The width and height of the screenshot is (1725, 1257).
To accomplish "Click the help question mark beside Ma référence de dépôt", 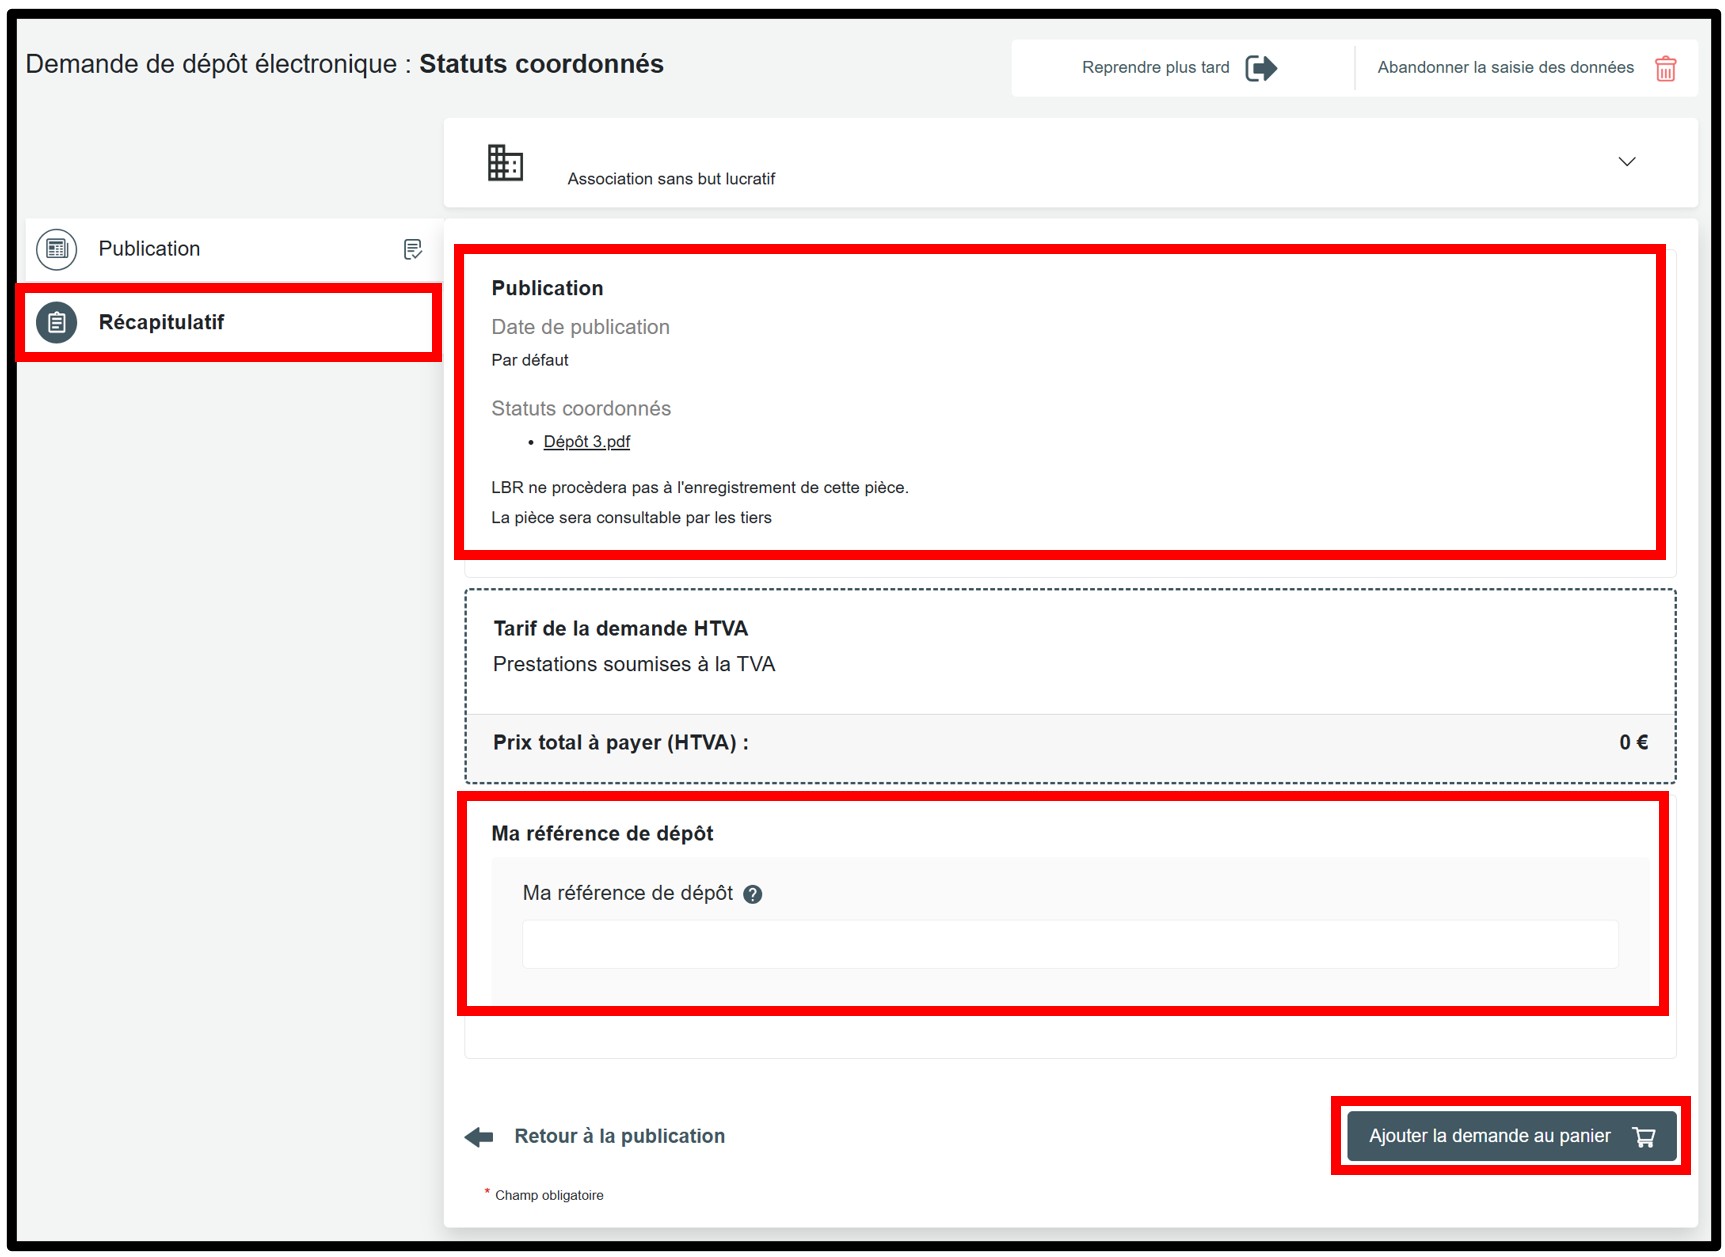I will click(753, 894).
